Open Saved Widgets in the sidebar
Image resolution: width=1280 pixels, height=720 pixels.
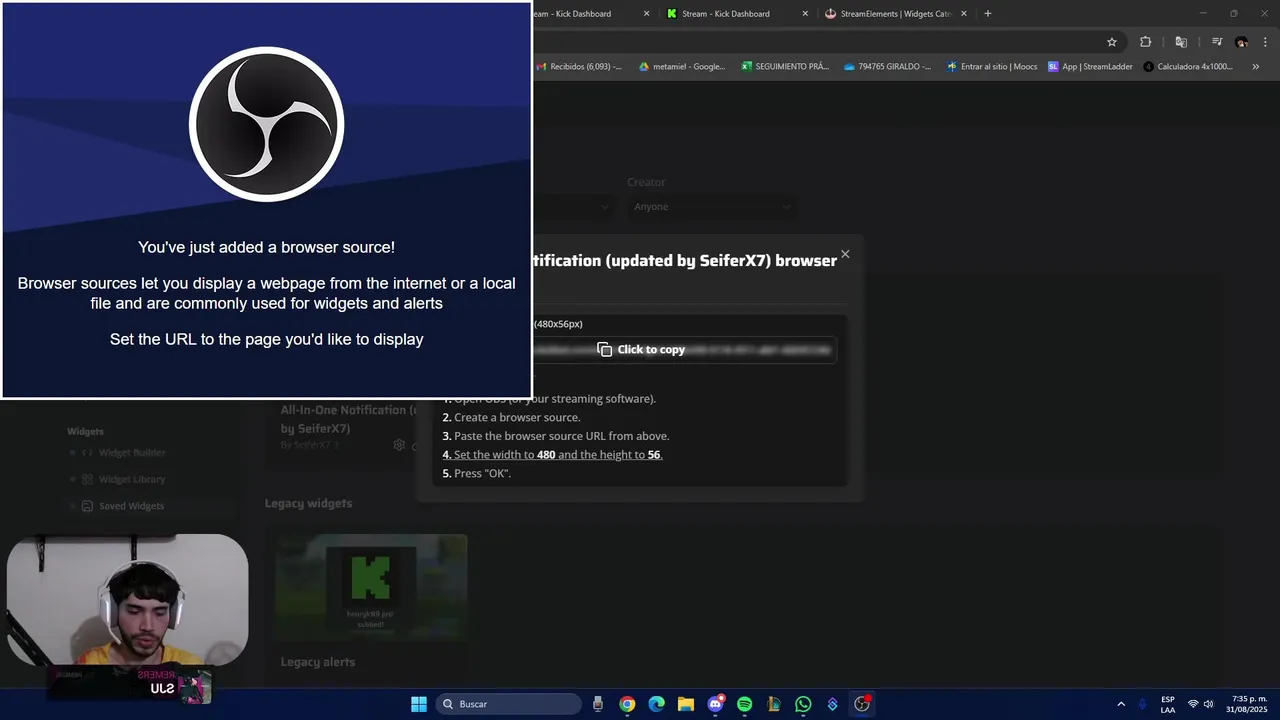(x=131, y=506)
